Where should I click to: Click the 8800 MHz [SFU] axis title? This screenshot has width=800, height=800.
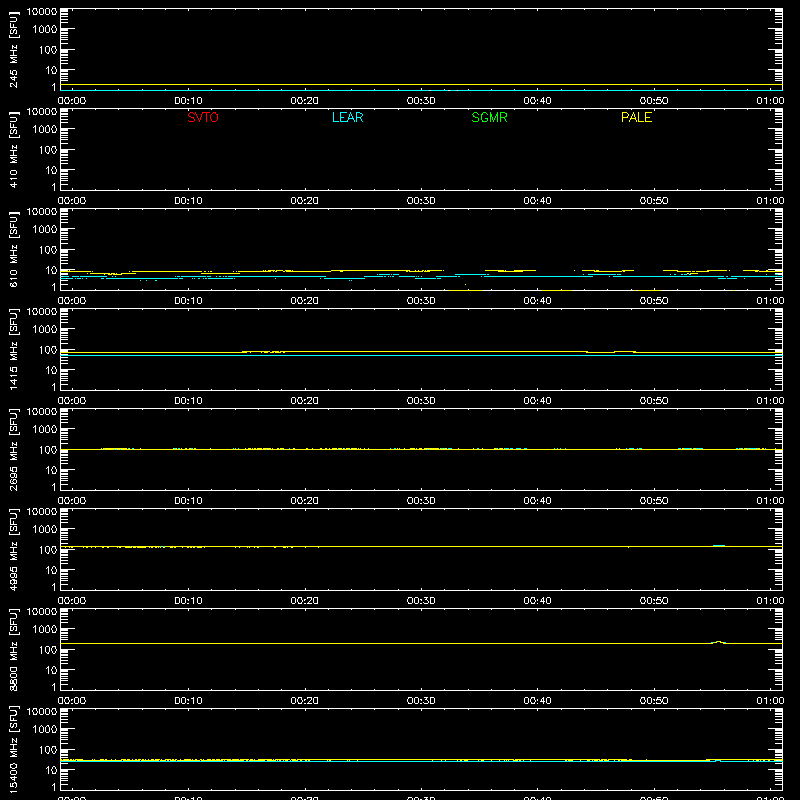(x=13, y=649)
